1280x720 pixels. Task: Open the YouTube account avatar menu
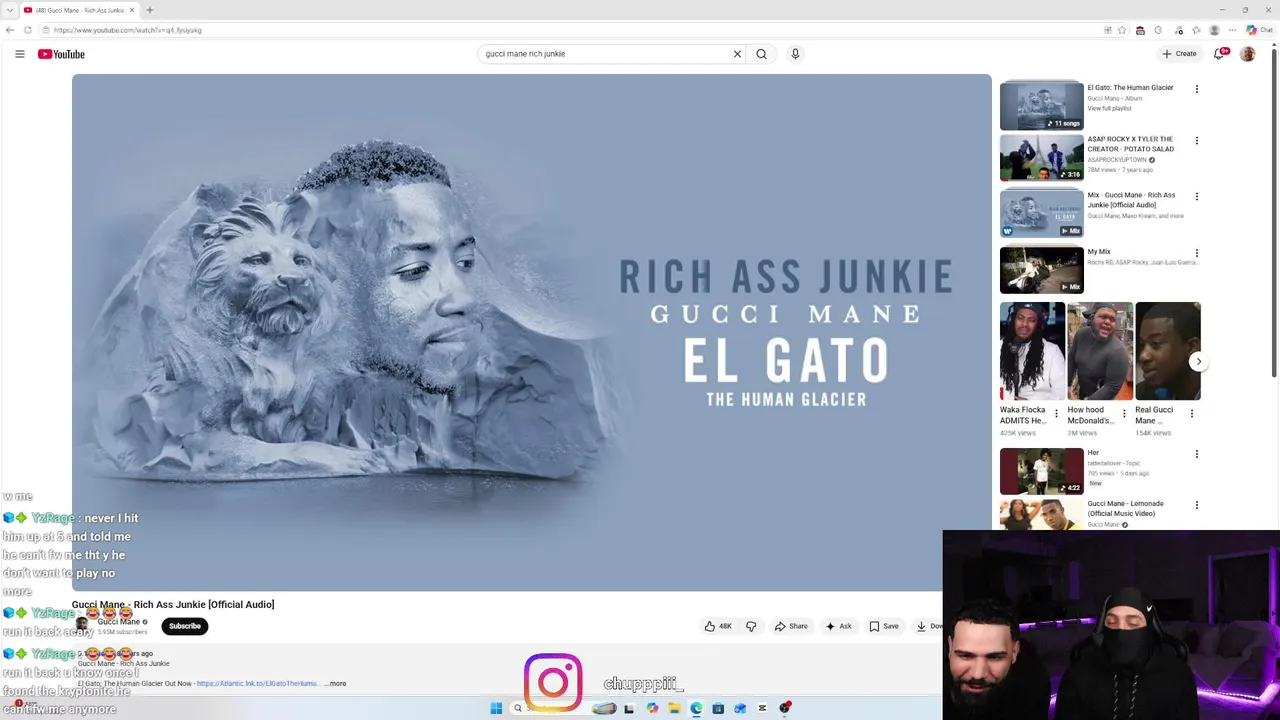1247,54
